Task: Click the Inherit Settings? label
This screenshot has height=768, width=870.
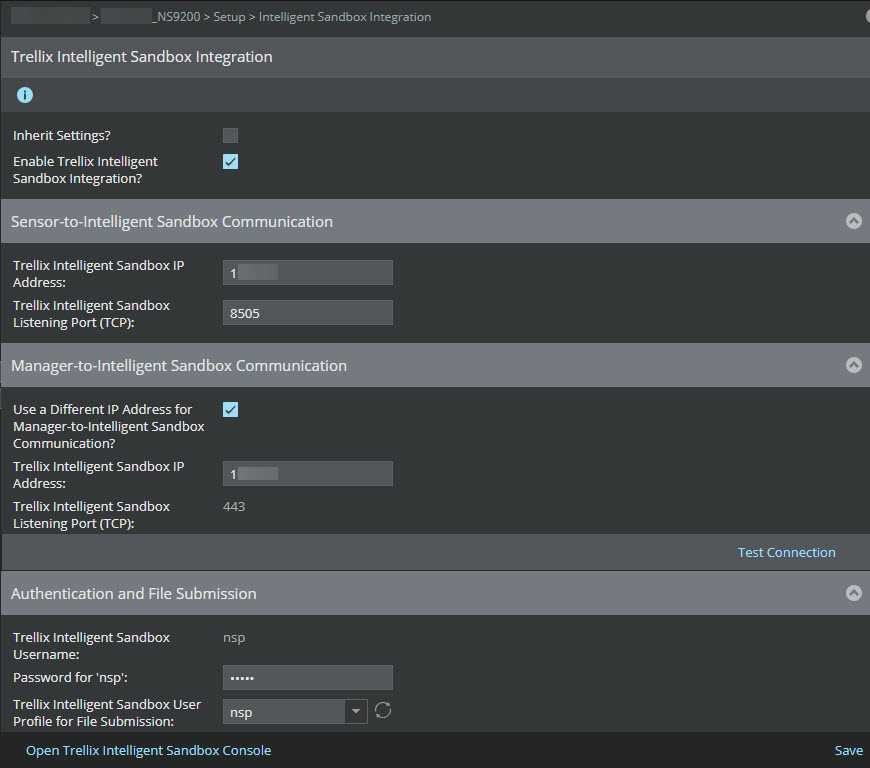Action: pos(62,135)
